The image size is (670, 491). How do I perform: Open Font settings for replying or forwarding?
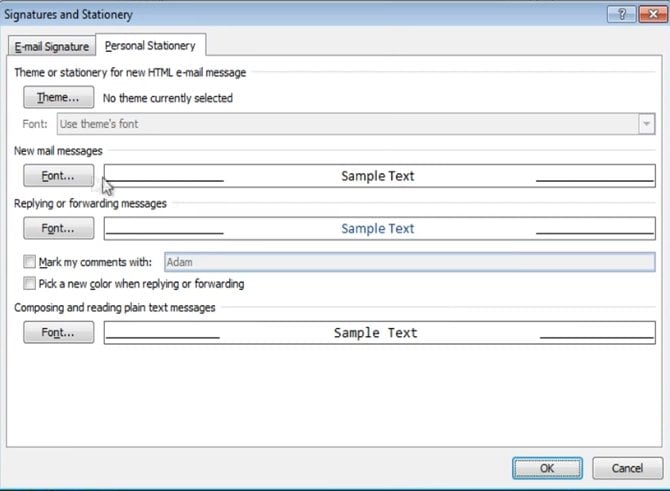coord(58,229)
